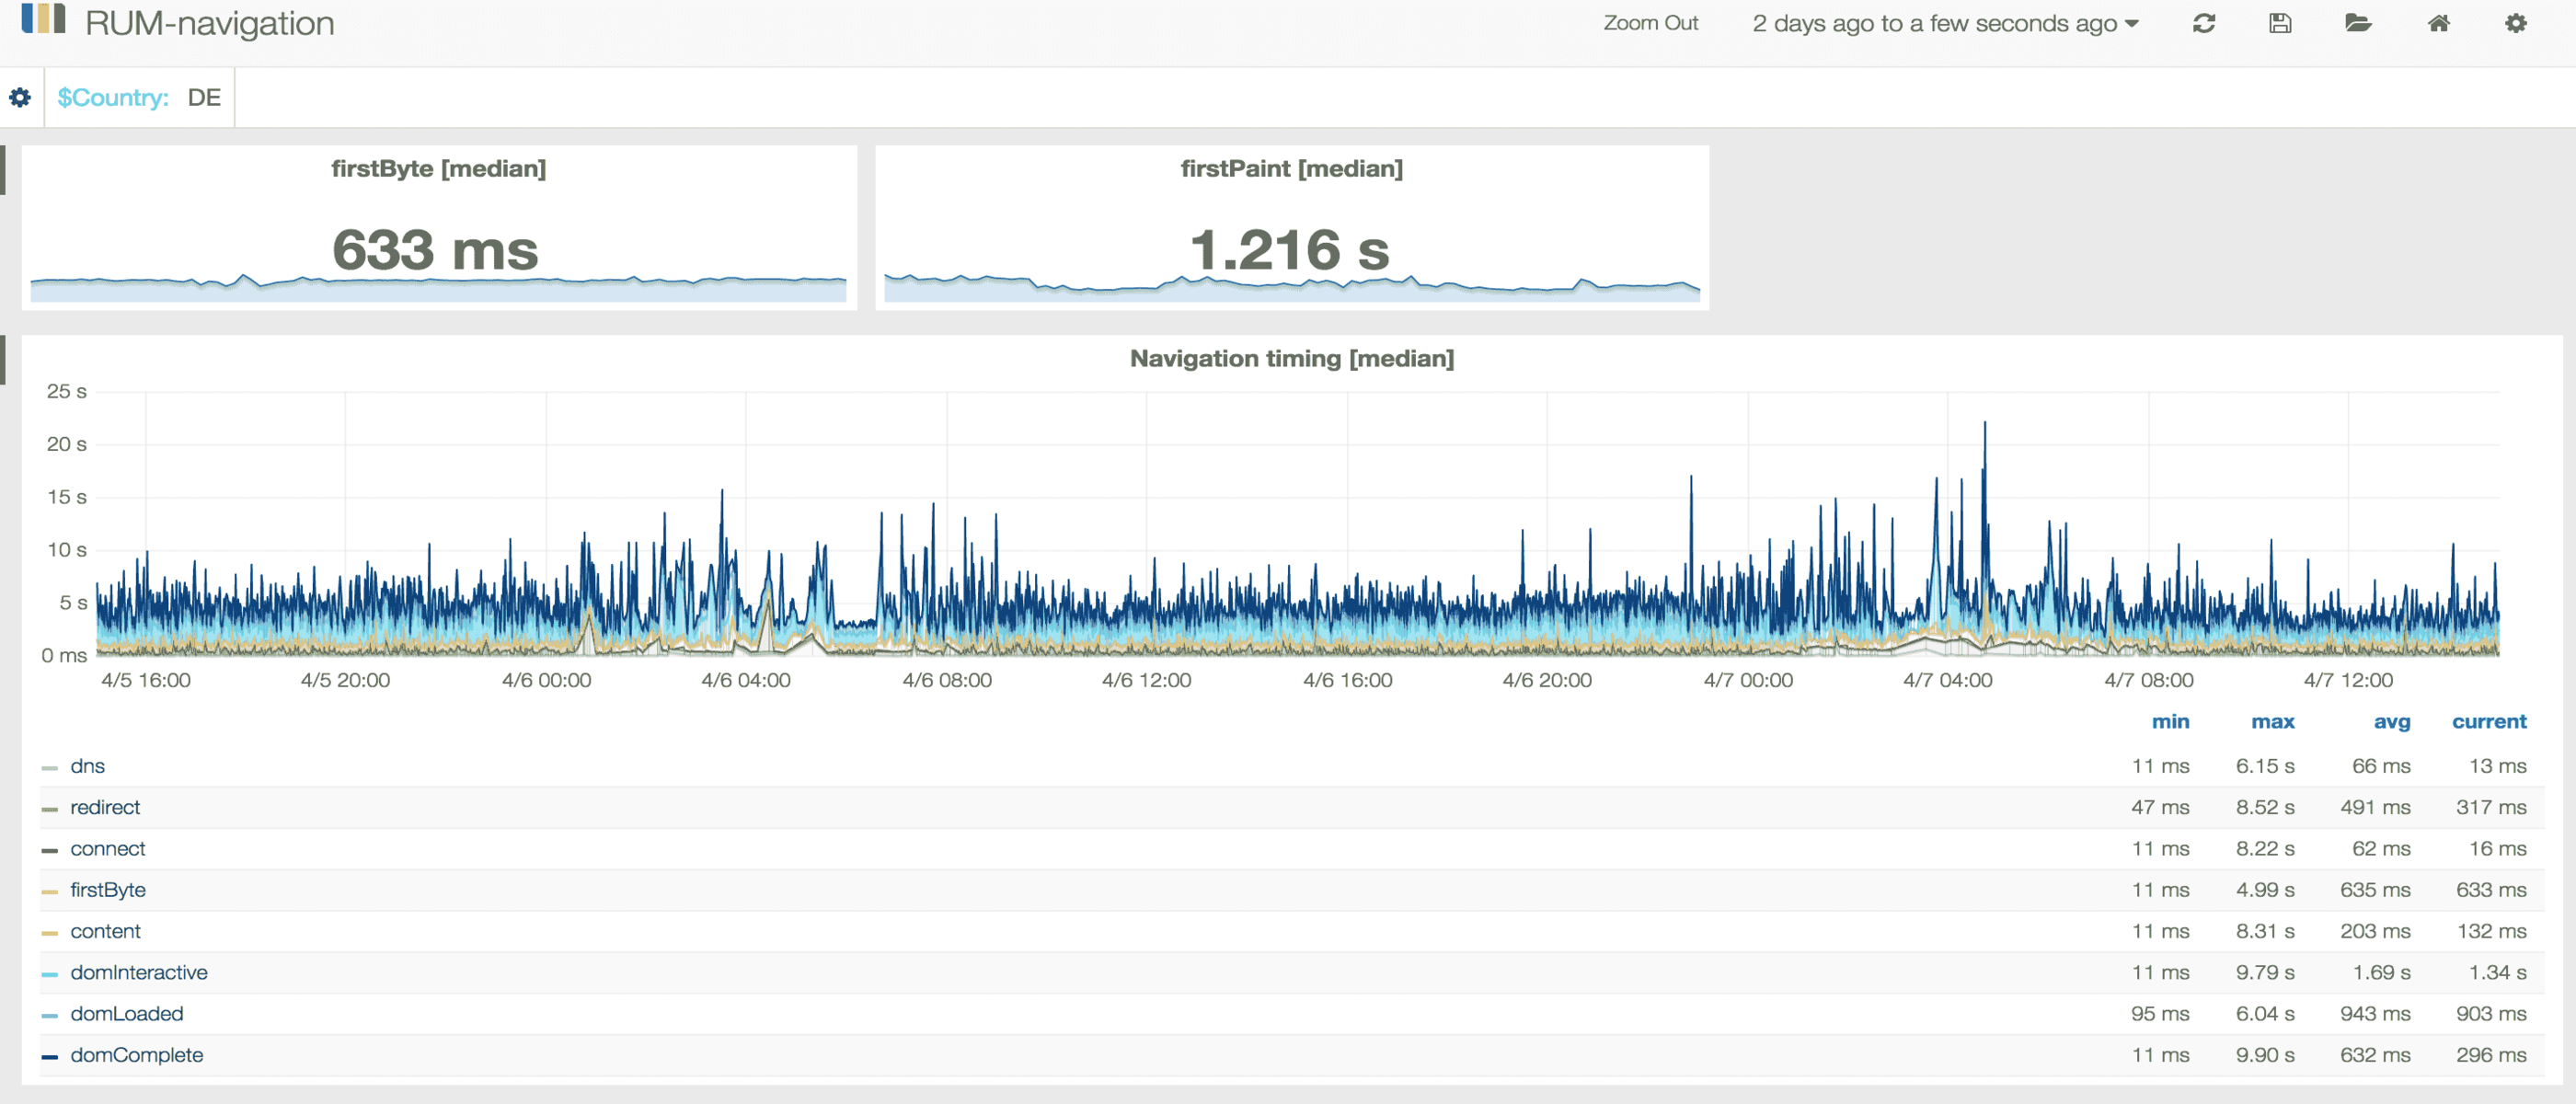Open first row handle menu on left edge
Image resolution: width=2576 pixels, height=1104 pixels.
[3, 170]
